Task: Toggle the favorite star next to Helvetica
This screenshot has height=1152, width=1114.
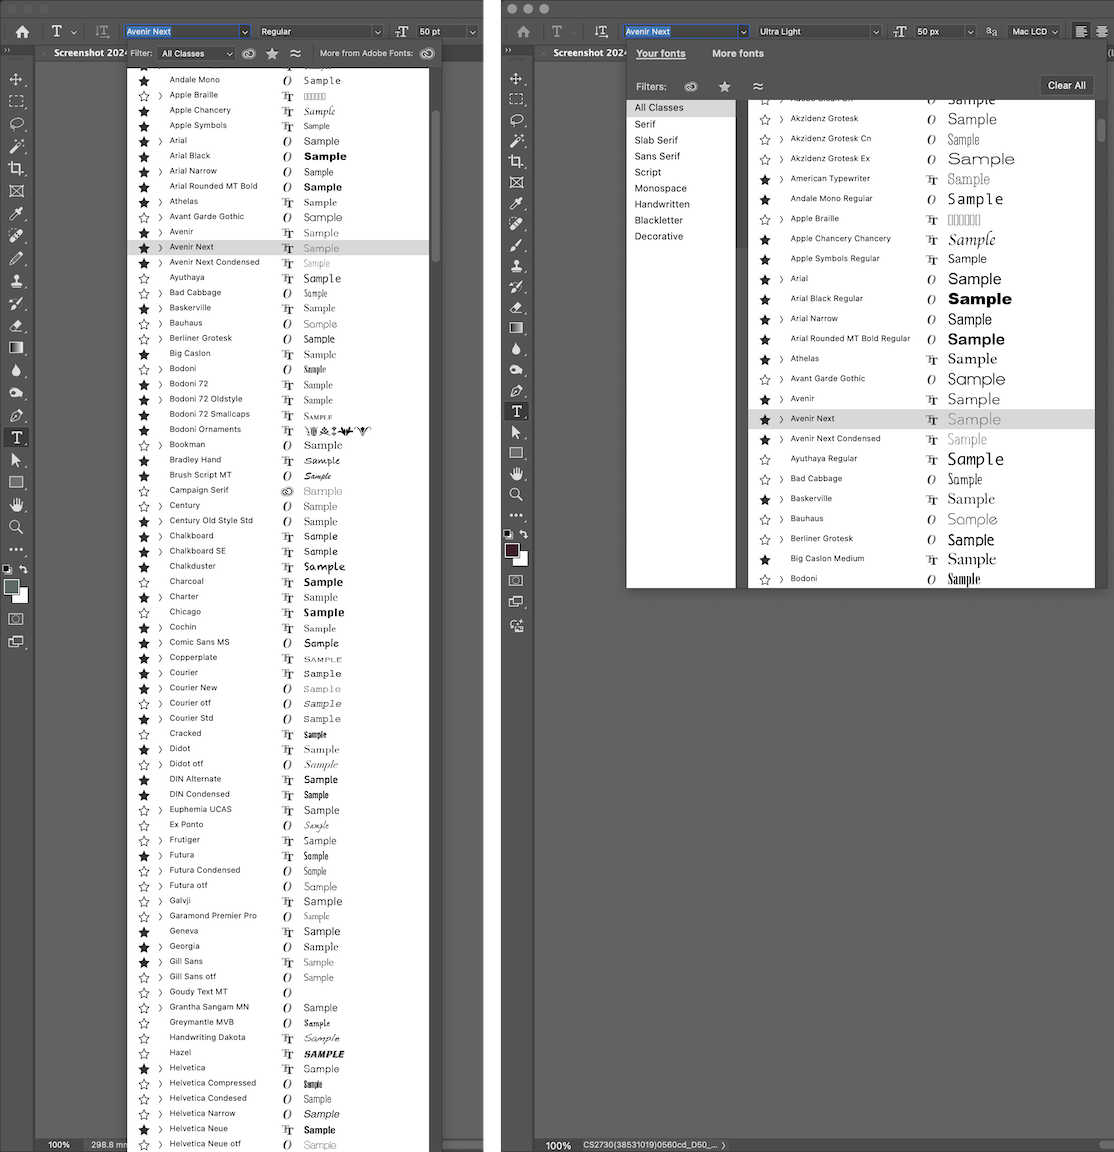Action: click(146, 1068)
